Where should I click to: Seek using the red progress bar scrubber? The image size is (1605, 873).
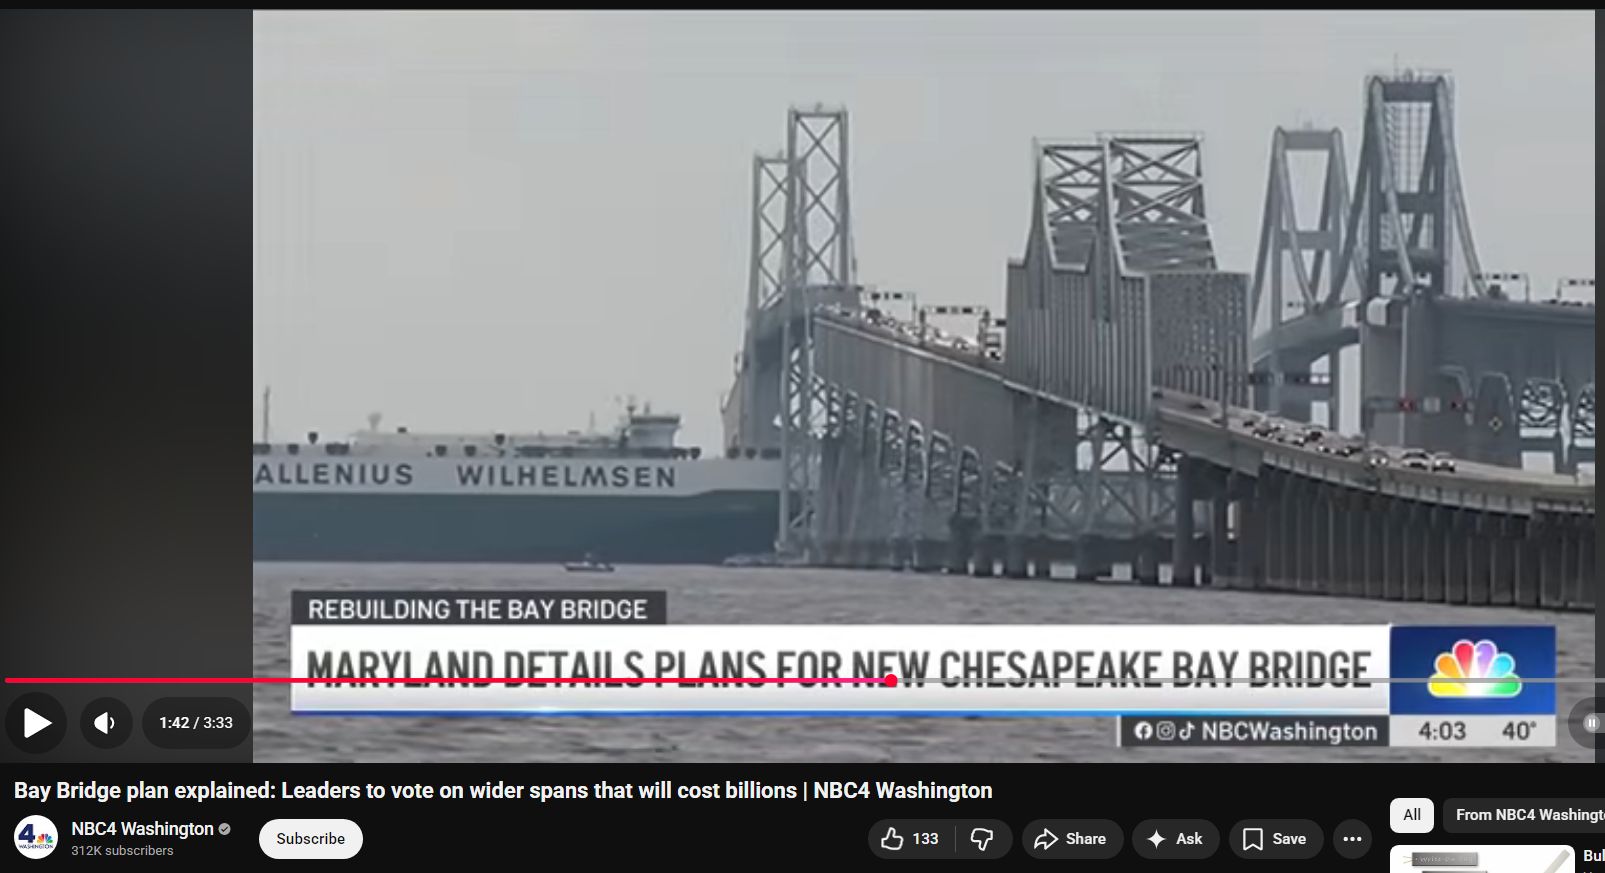tap(890, 681)
